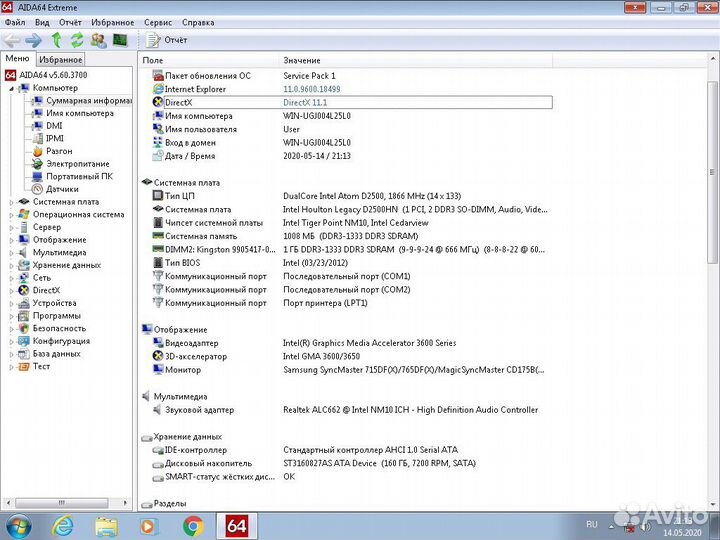This screenshot has height=540, width=720.
Task: Open the Справка menu
Action: tap(198, 22)
